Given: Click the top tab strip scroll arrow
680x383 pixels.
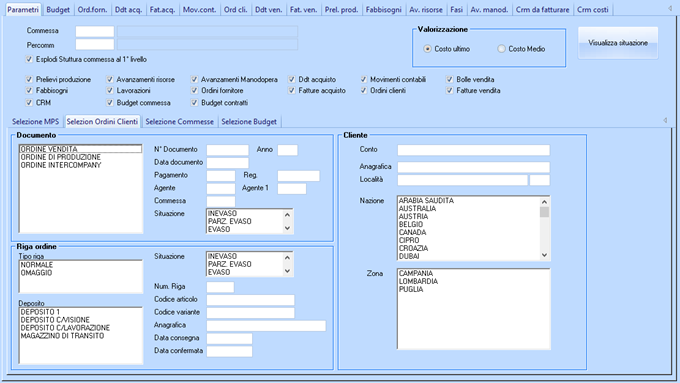Looking at the screenshot, I should [670, 9].
